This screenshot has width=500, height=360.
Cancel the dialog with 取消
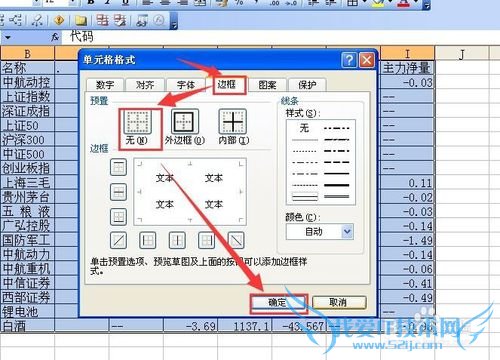pyautogui.click(x=338, y=303)
